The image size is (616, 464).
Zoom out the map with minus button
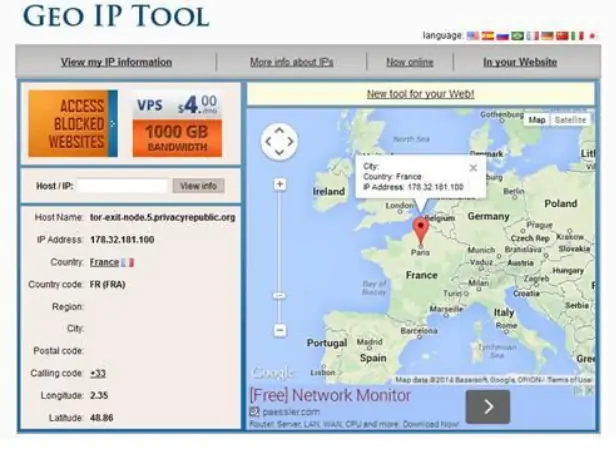pyautogui.click(x=280, y=330)
